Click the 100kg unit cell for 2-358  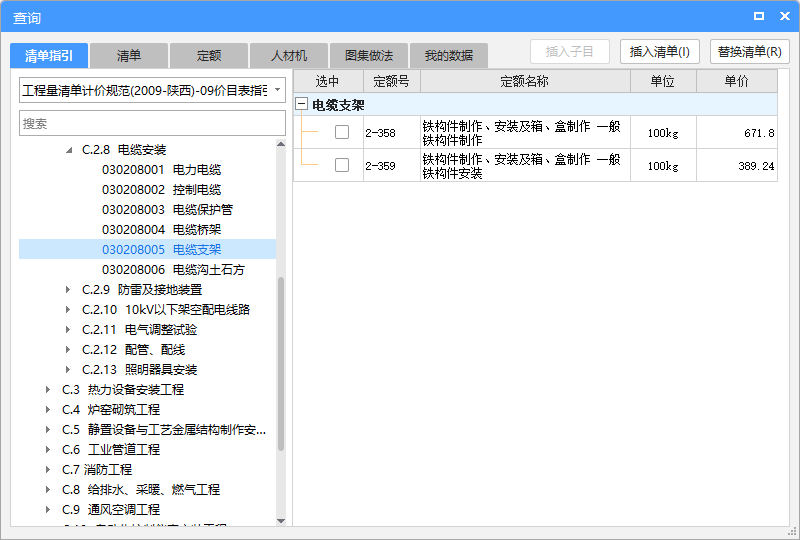663,133
